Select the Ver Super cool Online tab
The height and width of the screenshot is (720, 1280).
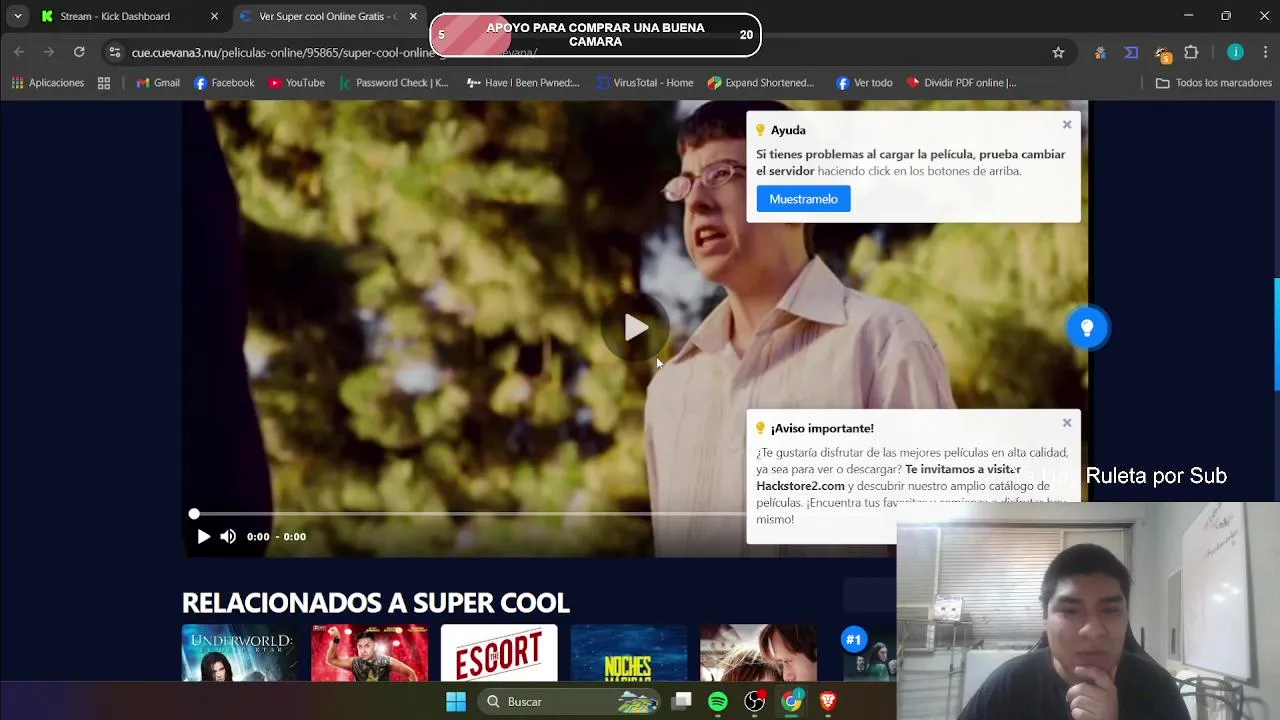coord(328,16)
